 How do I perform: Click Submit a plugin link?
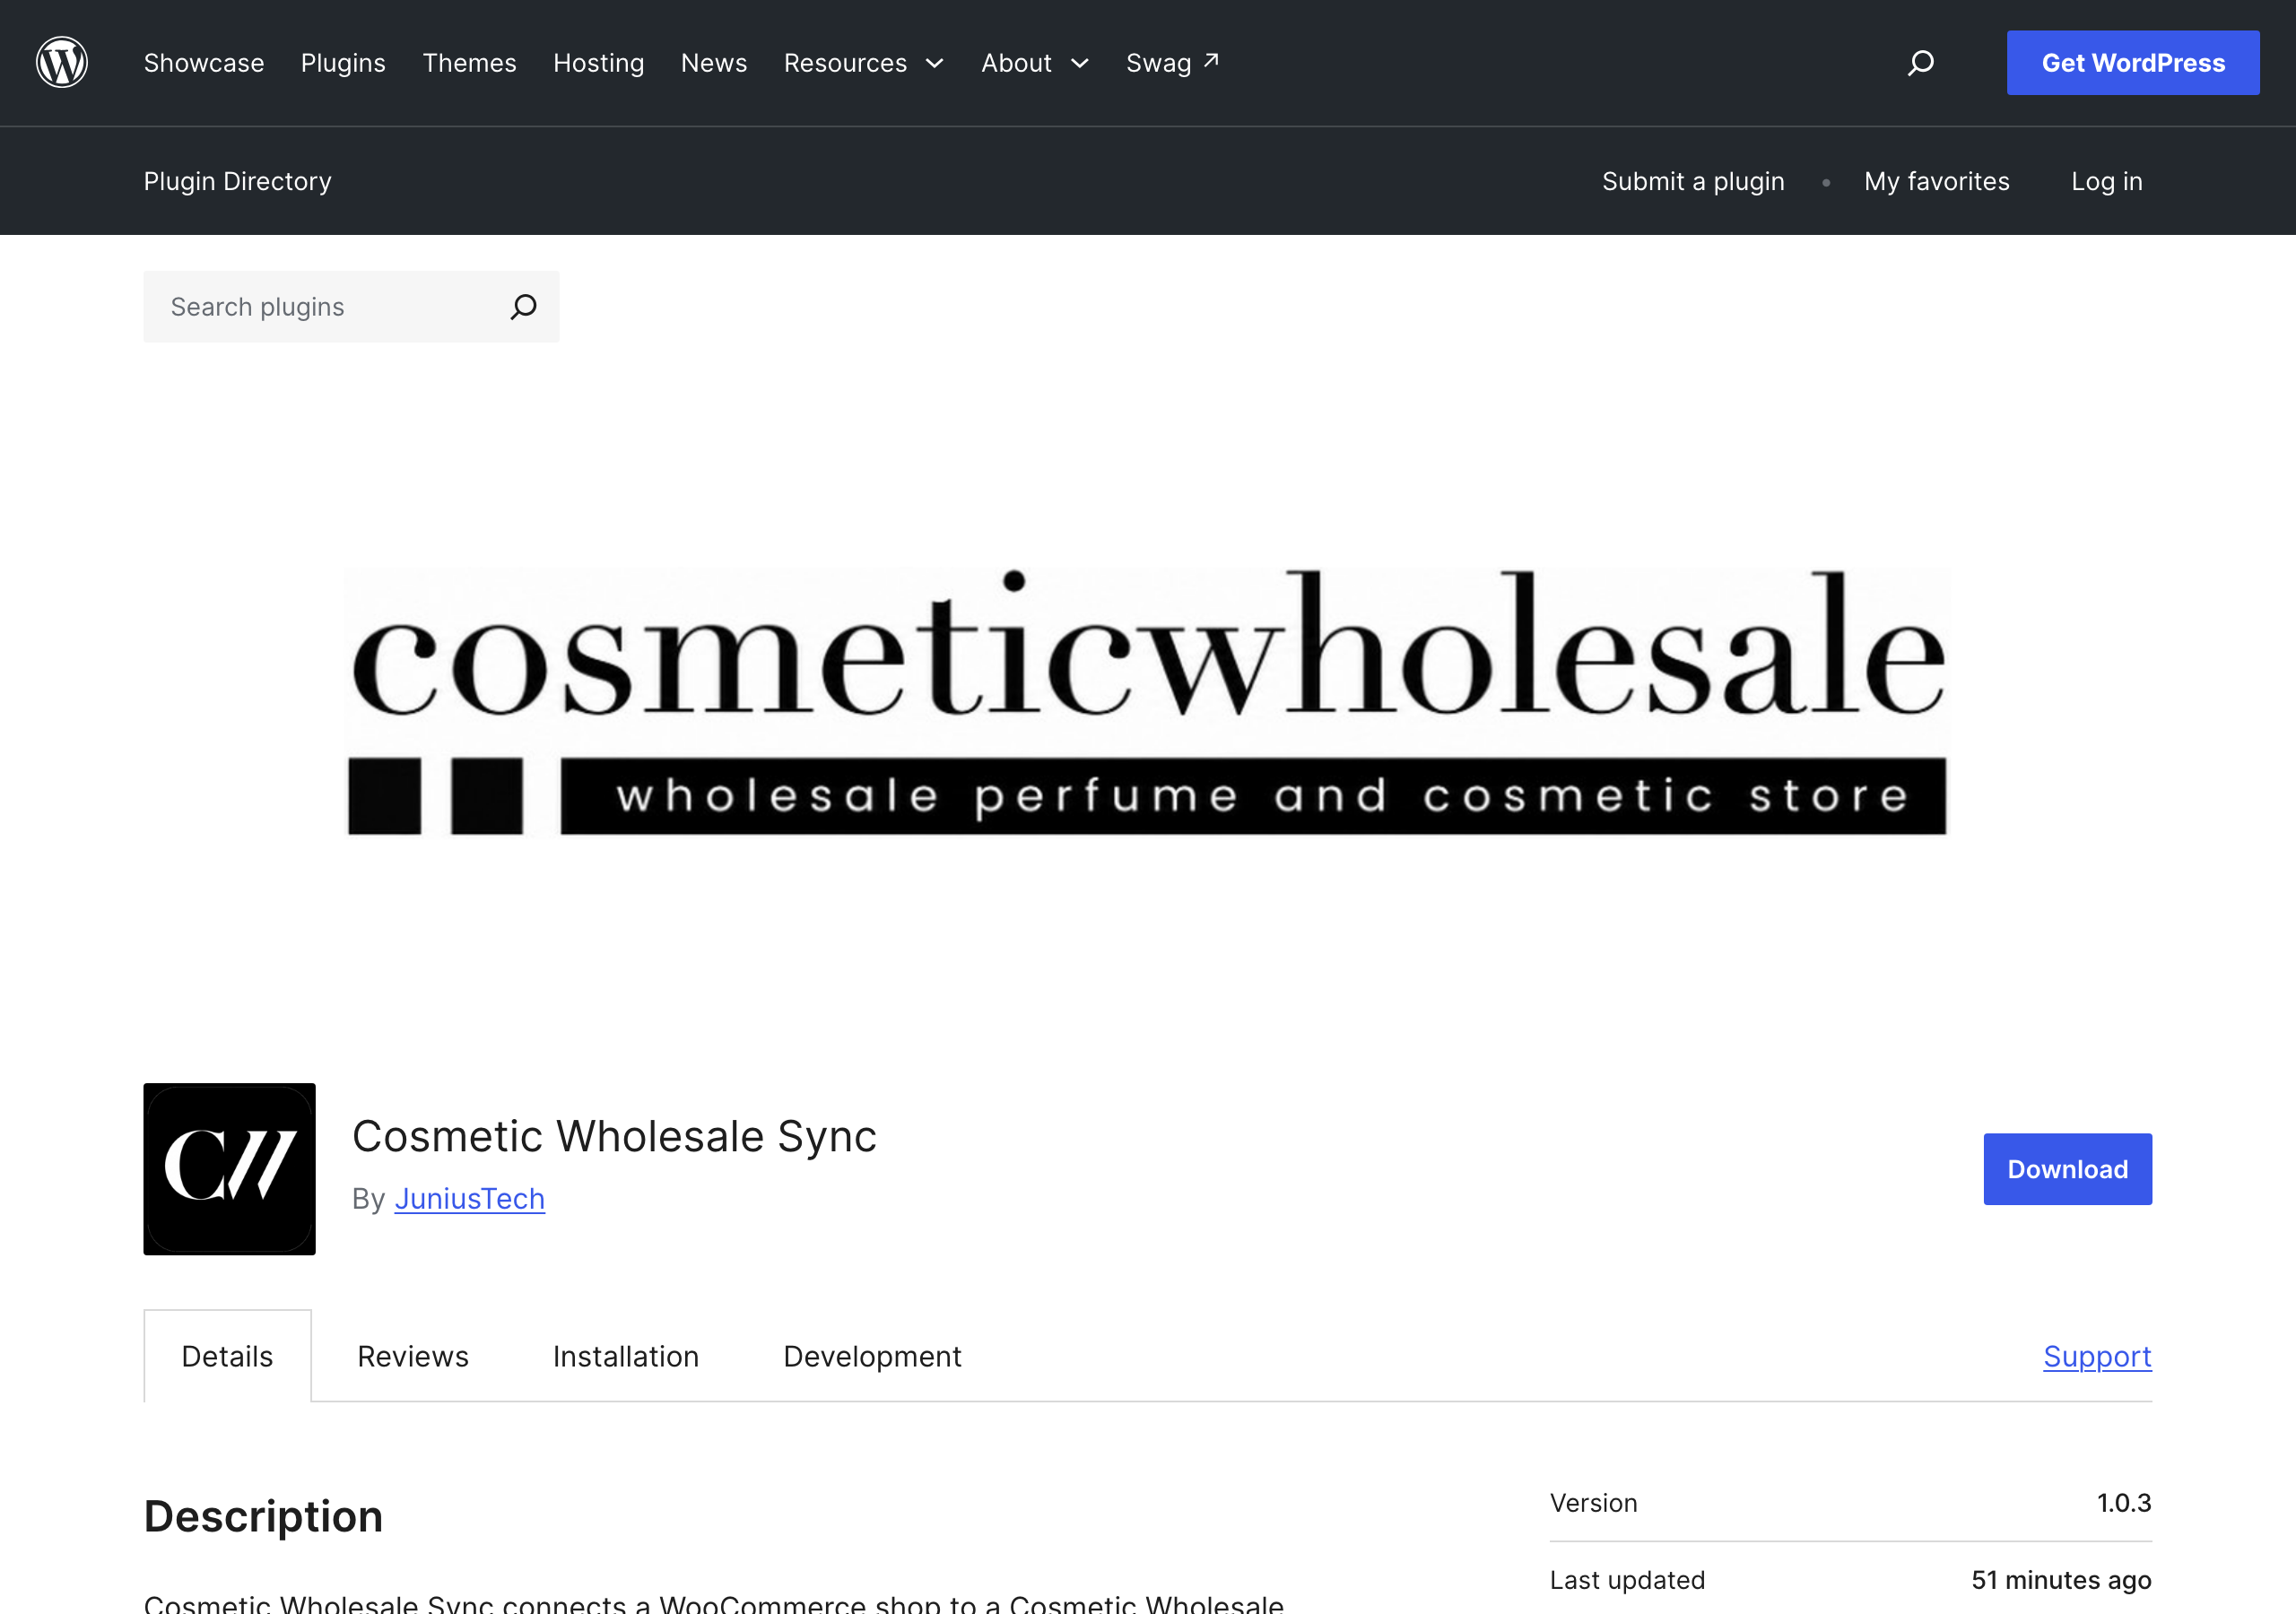pos(1693,181)
